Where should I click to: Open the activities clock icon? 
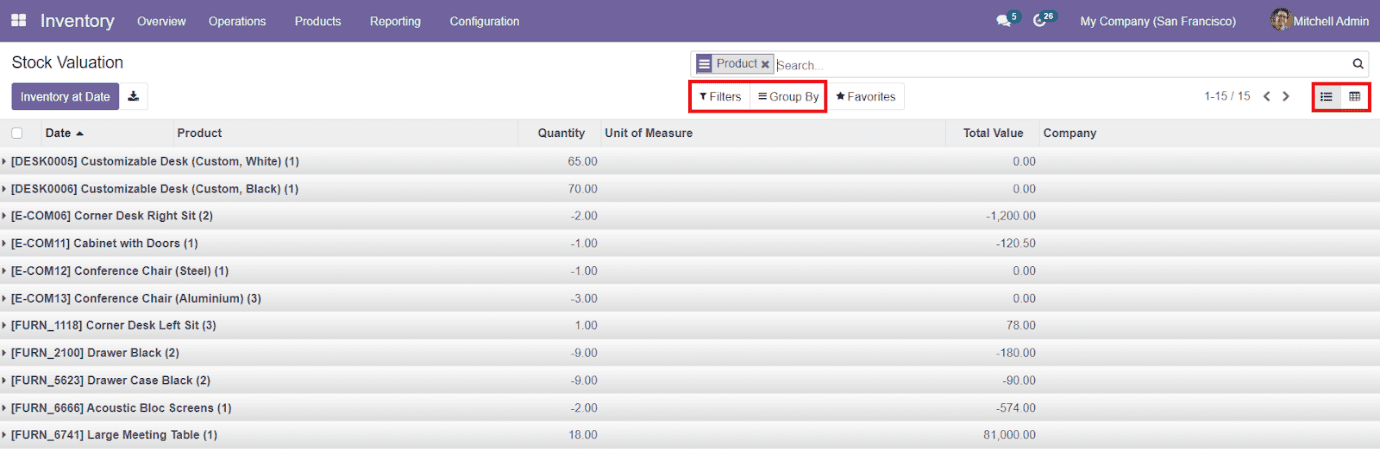(x=1040, y=21)
